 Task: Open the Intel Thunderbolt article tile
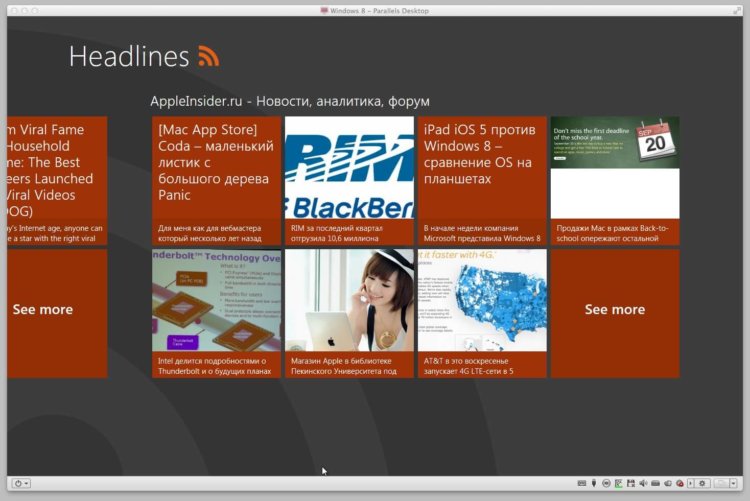coord(216,313)
